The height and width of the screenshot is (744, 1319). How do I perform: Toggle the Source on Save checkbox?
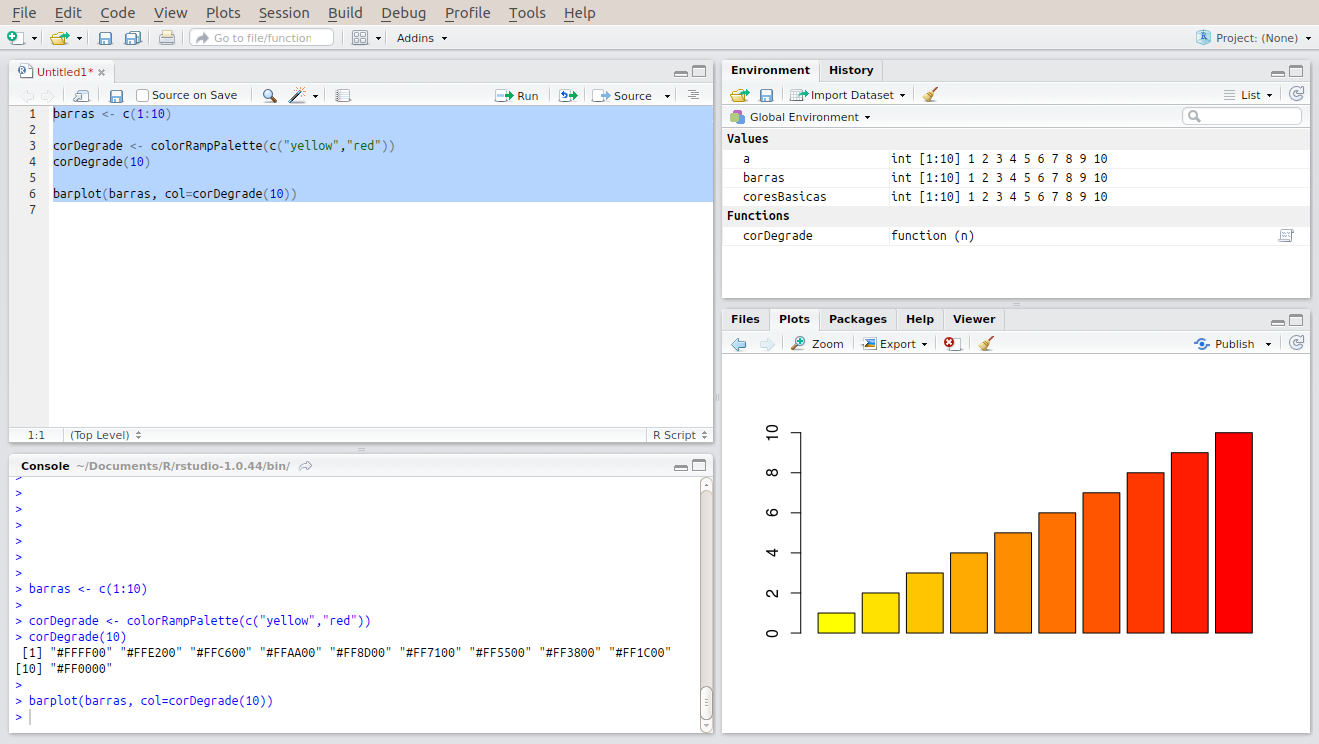click(x=143, y=96)
